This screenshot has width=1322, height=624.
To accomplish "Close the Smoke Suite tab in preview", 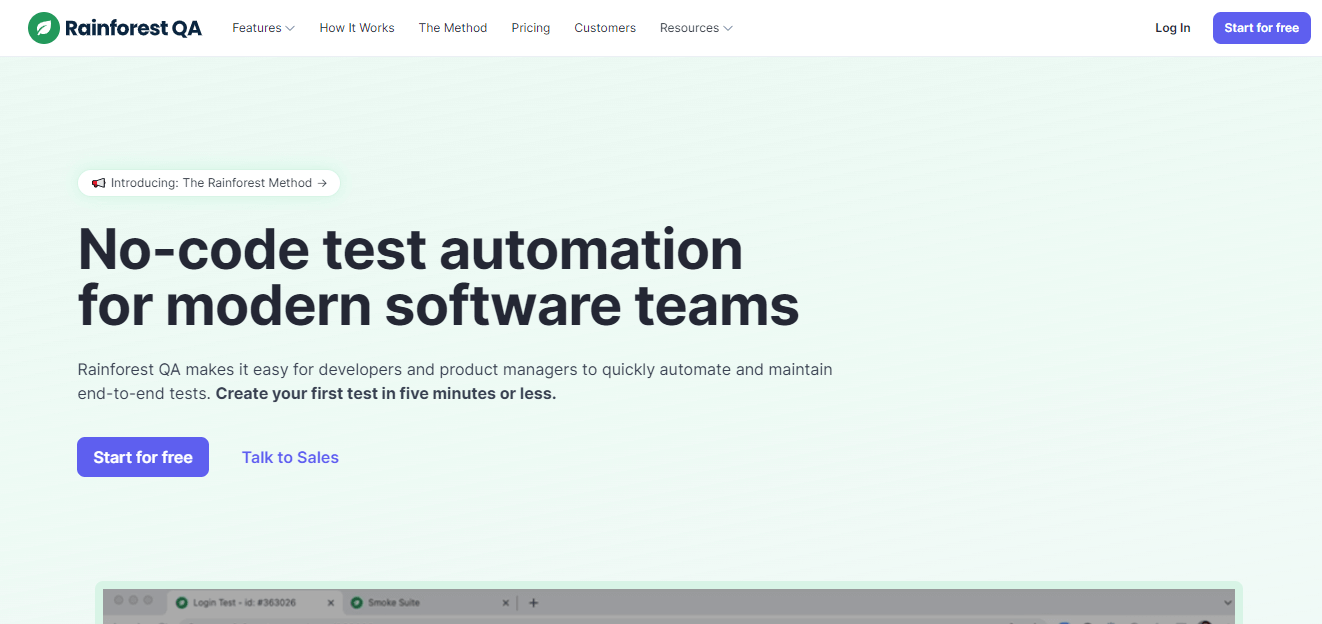I will click(506, 603).
